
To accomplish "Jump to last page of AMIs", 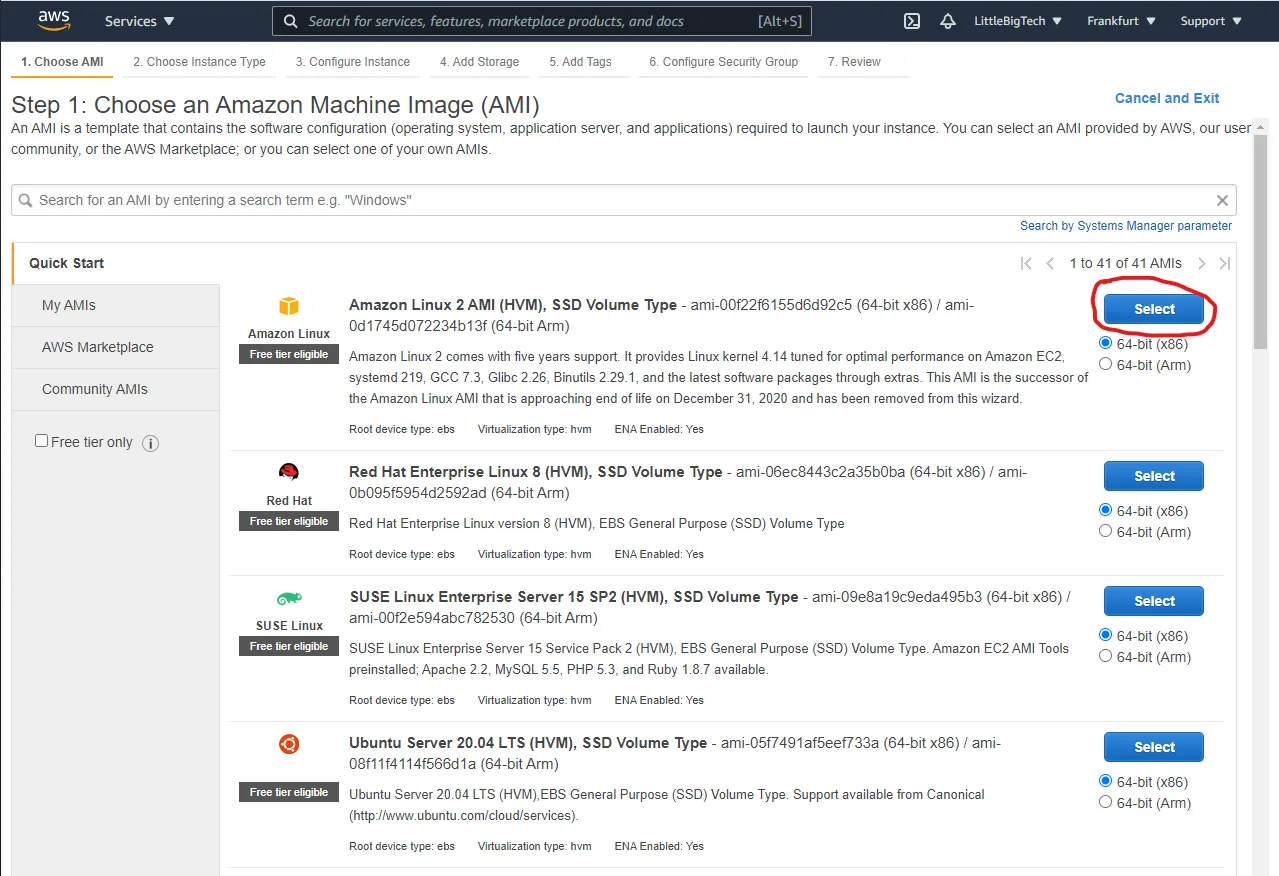I will click(1225, 264).
